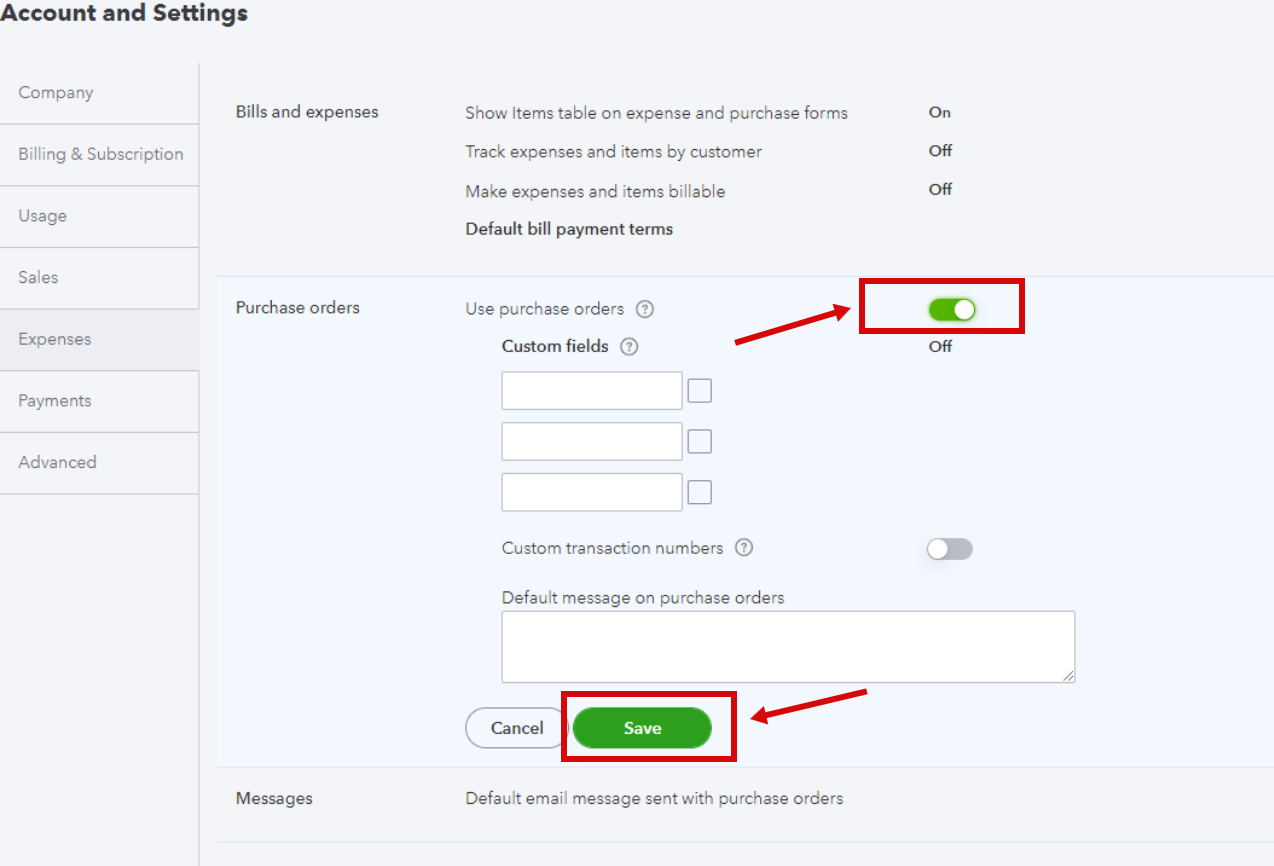Click the green Save button
Screen dimensions: 1274x866
click(x=642, y=728)
